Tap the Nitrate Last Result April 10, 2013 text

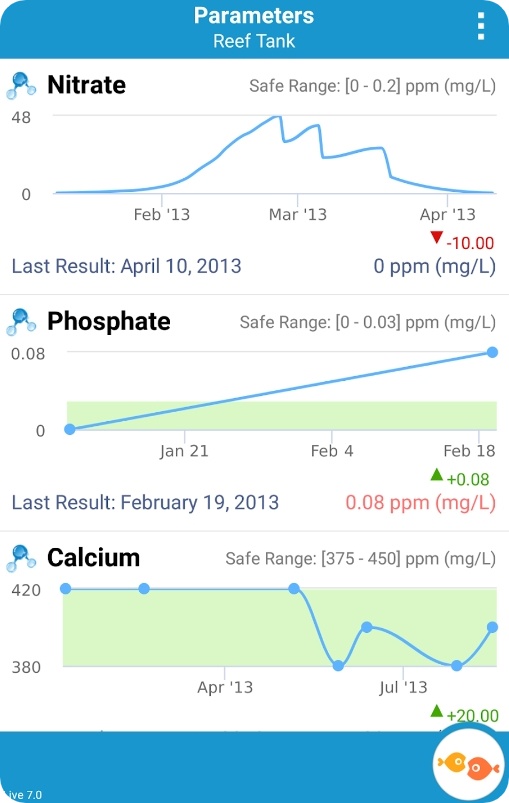[x=126, y=266]
